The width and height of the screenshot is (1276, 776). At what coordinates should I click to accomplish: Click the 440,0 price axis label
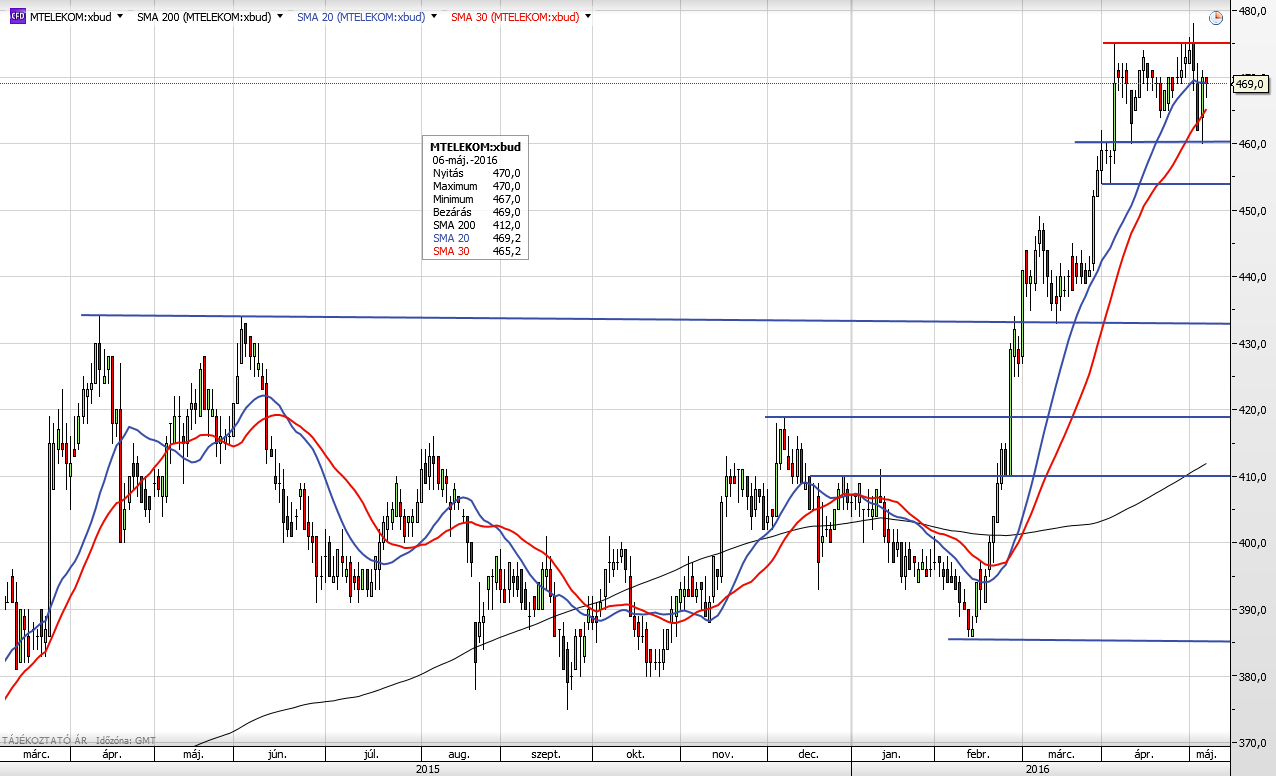[1253, 277]
